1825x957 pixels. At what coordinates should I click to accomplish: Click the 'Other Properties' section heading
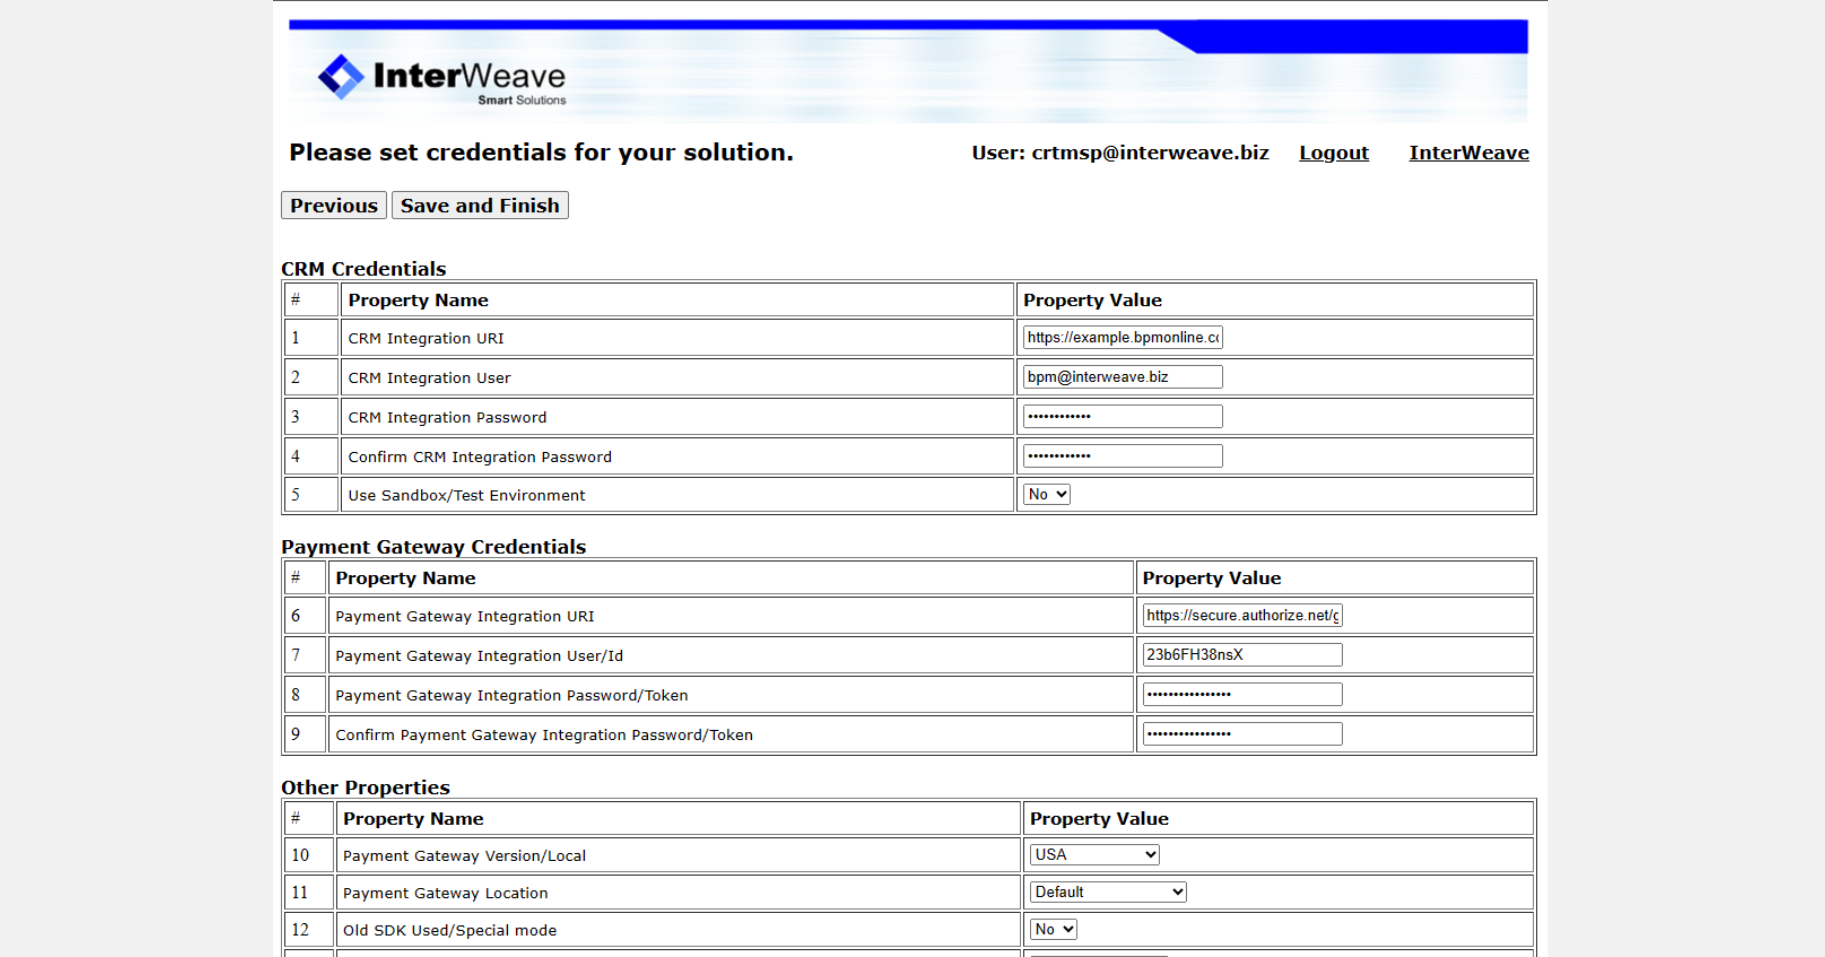point(365,787)
